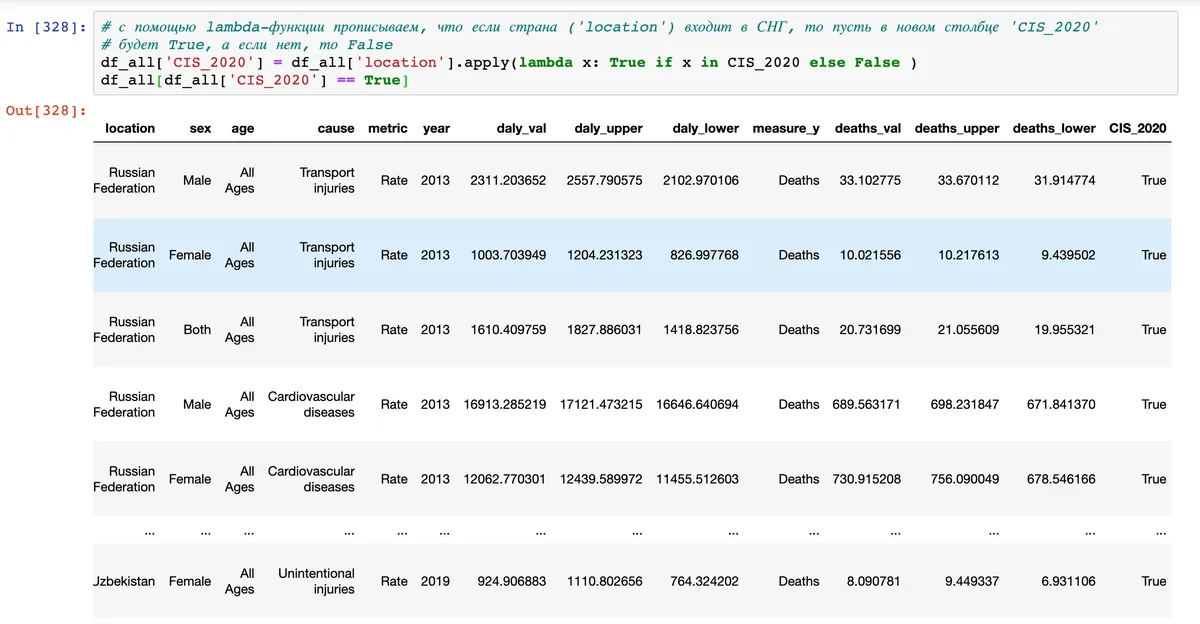1200x624 pixels.
Task: Click the code line assigning df_all['CIS_2020']
Action: point(500,62)
